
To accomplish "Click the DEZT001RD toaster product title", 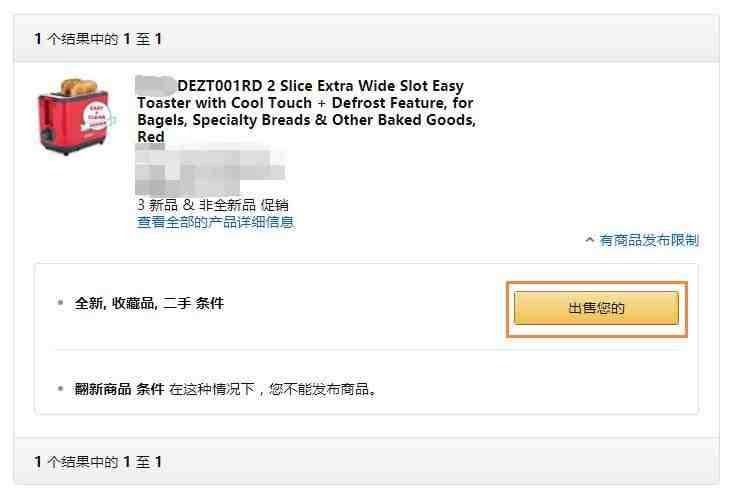I will 306,111.
